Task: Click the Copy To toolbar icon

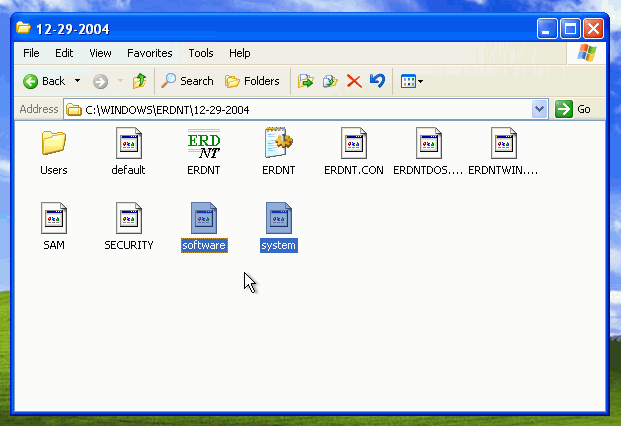Action: pos(330,81)
